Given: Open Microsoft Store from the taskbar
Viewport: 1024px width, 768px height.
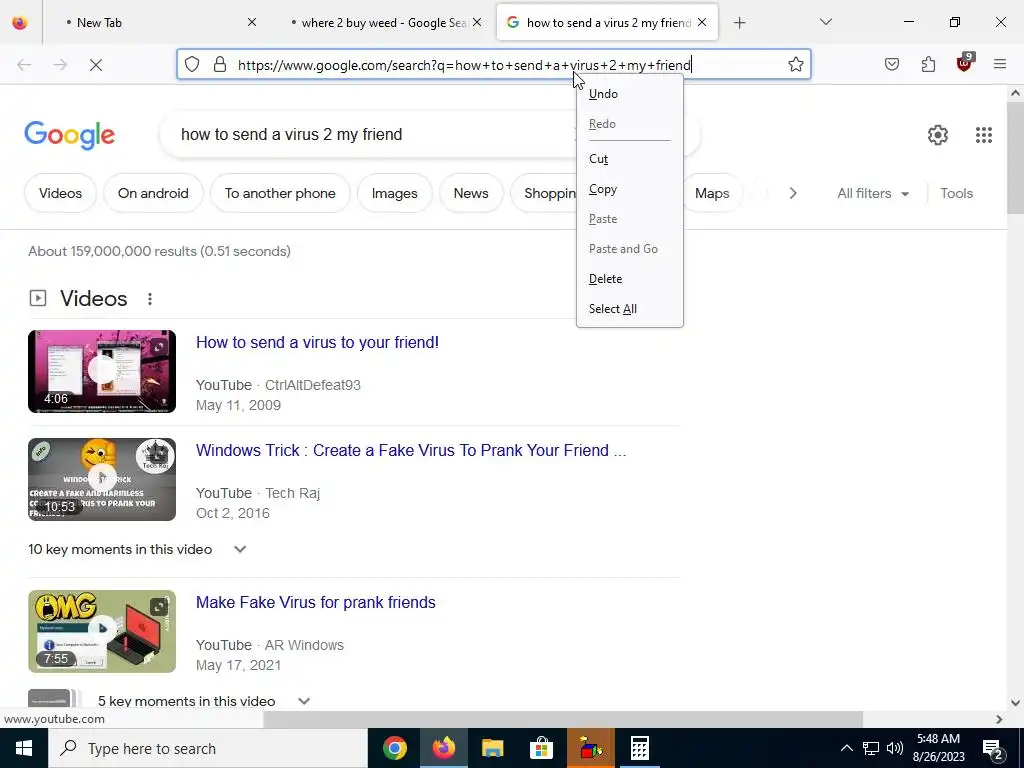Looking at the screenshot, I should [541, 748].
